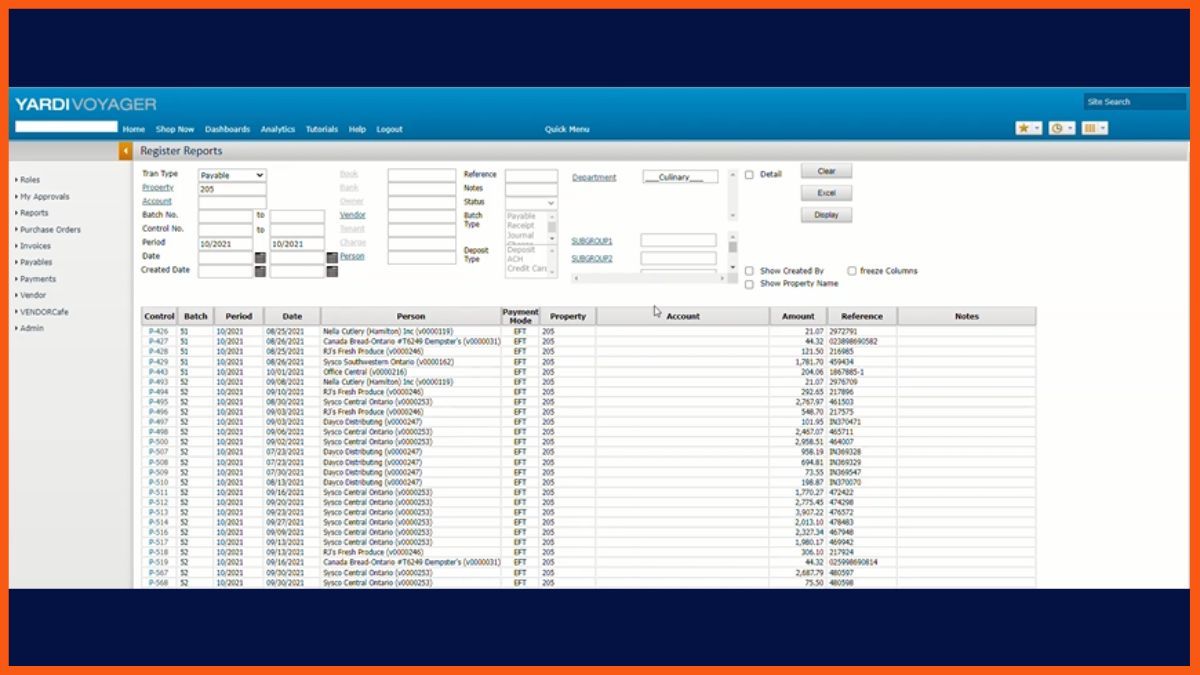Click the Display button

(826, 215)
